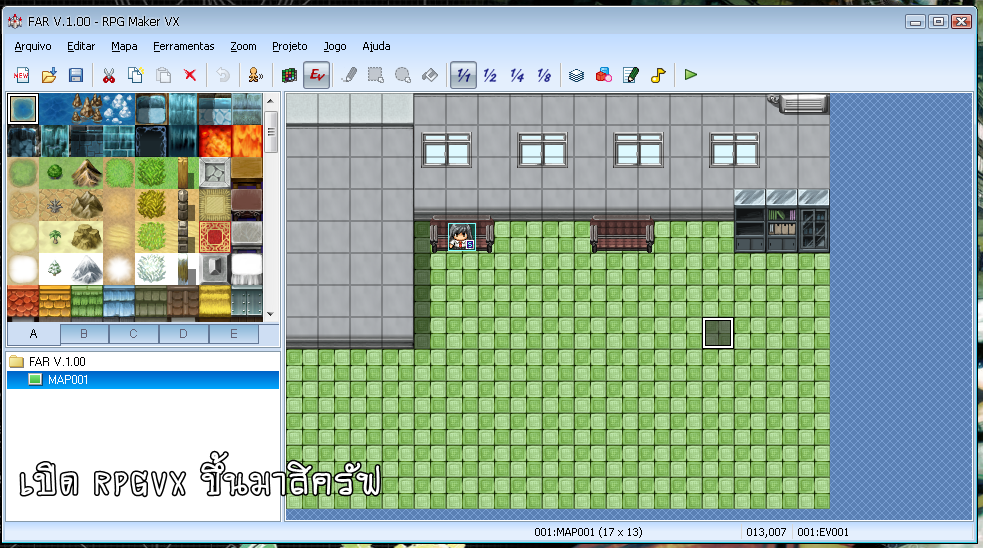Click the Undo arrow icon
Image resolution: width=983 pixels, height=548 pixels.
pyautogui.click(x=223, y=75)
